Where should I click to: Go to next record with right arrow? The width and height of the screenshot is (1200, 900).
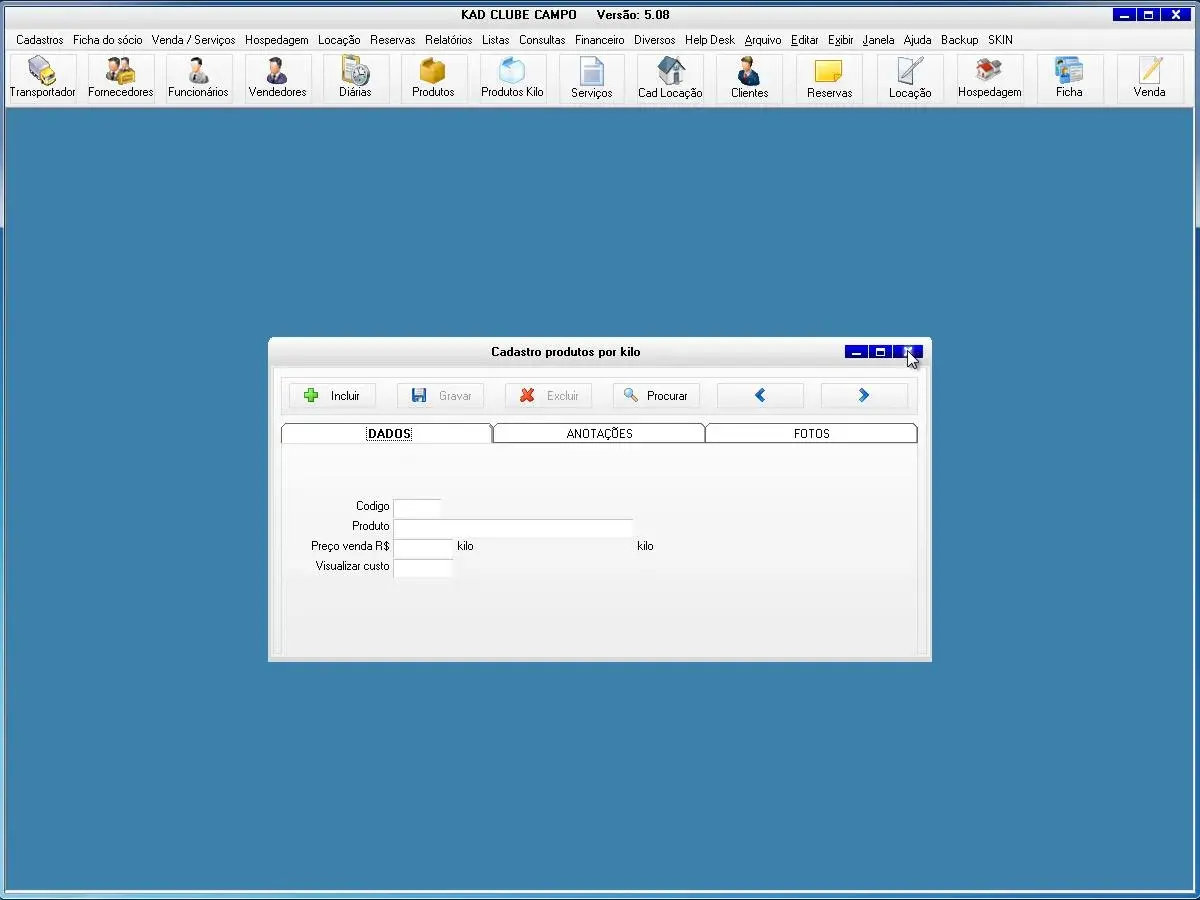click(864, 396)
